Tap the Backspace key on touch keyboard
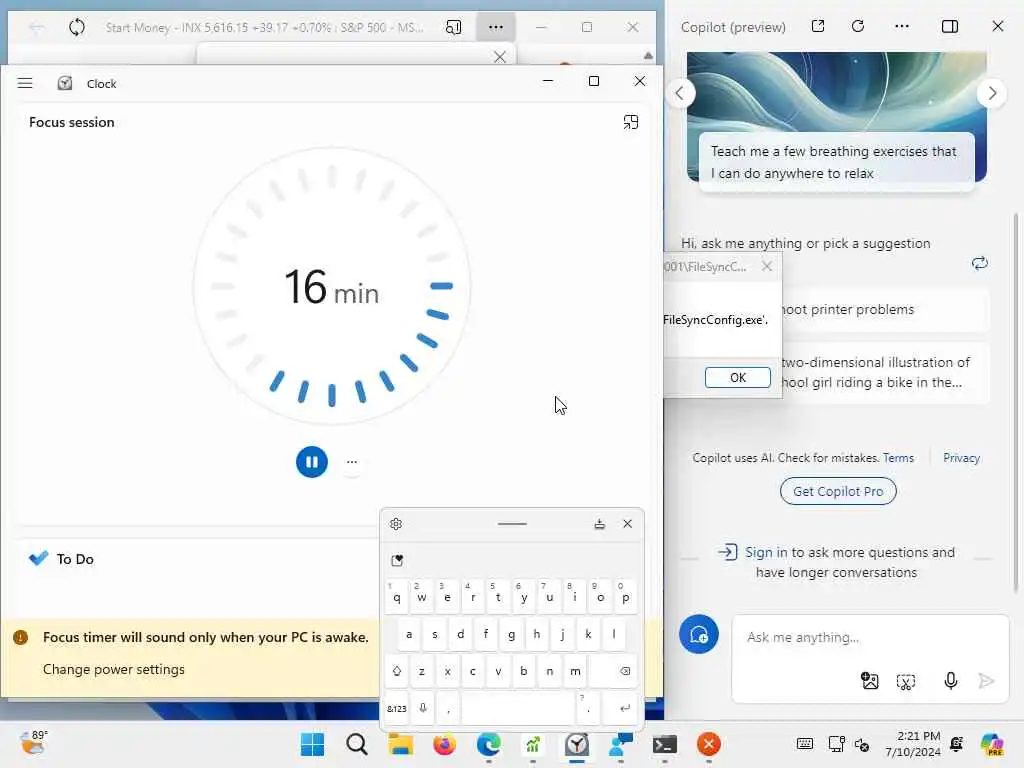The width and height of the screenshot is (1024, 768). [613, 671]
